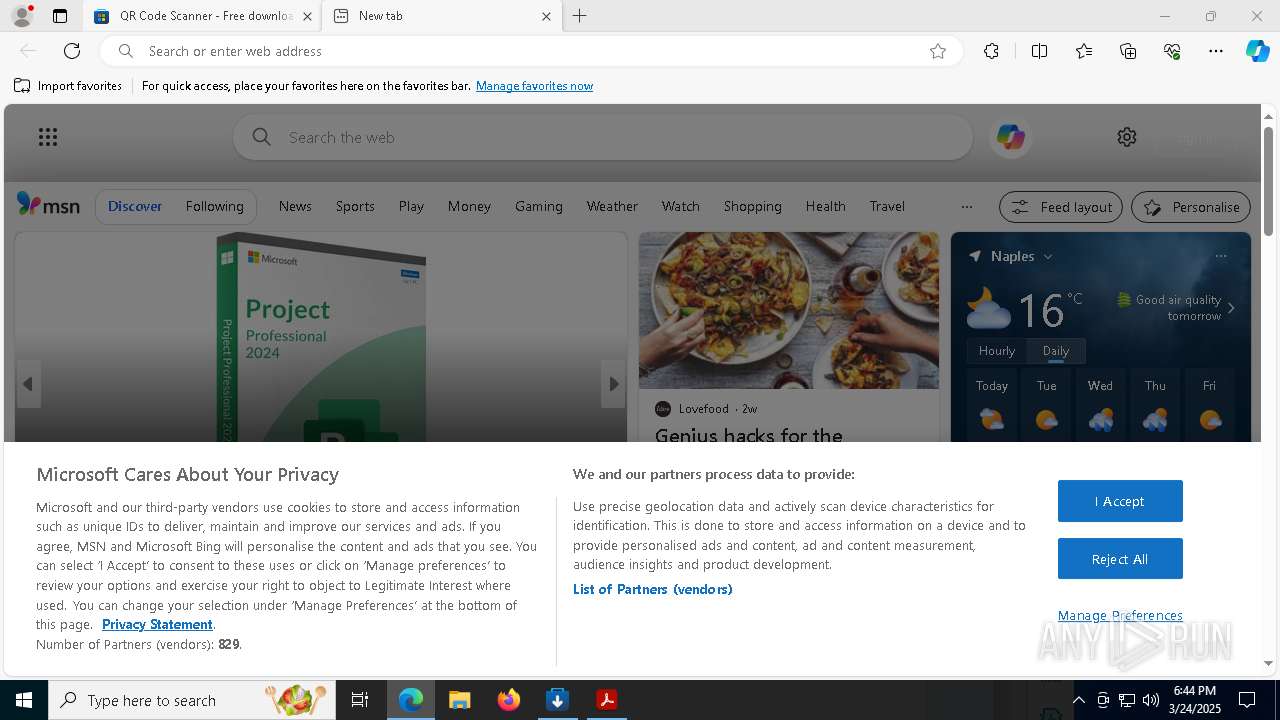
Task: Refresh the page with reload icon
Action: point(72,51)
